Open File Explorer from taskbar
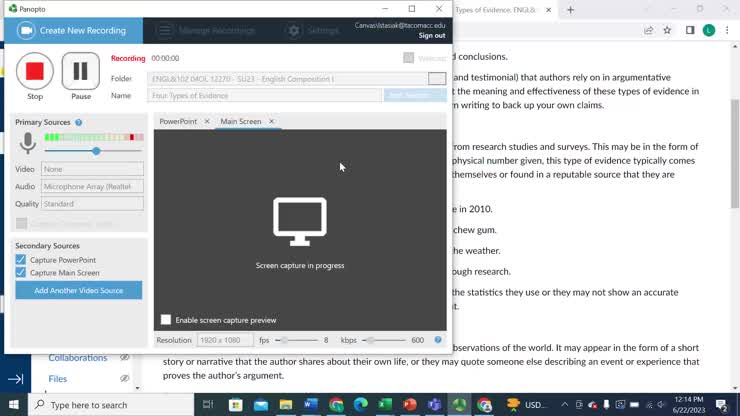The height and width of the screenshot is (416, 740). tap(286, 405)
